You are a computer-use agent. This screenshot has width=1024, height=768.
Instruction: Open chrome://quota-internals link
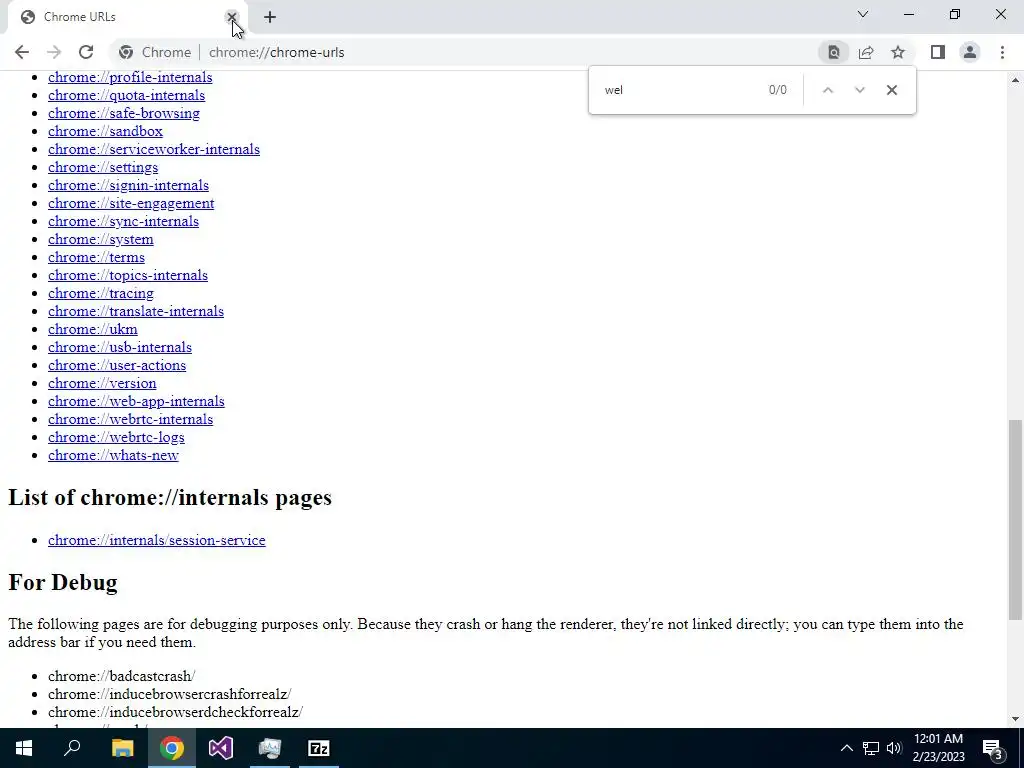[126, 95]
